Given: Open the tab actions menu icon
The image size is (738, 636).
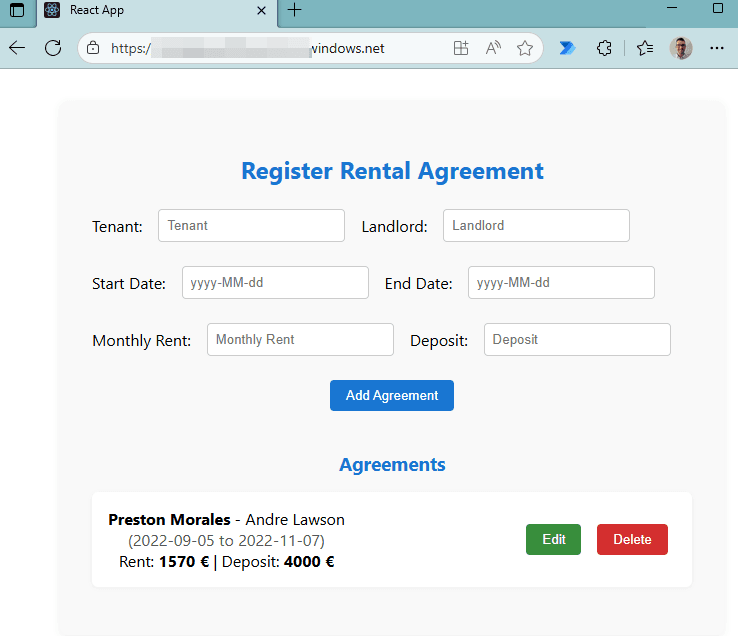Looking at the screenshot, I should pos(17,10).
